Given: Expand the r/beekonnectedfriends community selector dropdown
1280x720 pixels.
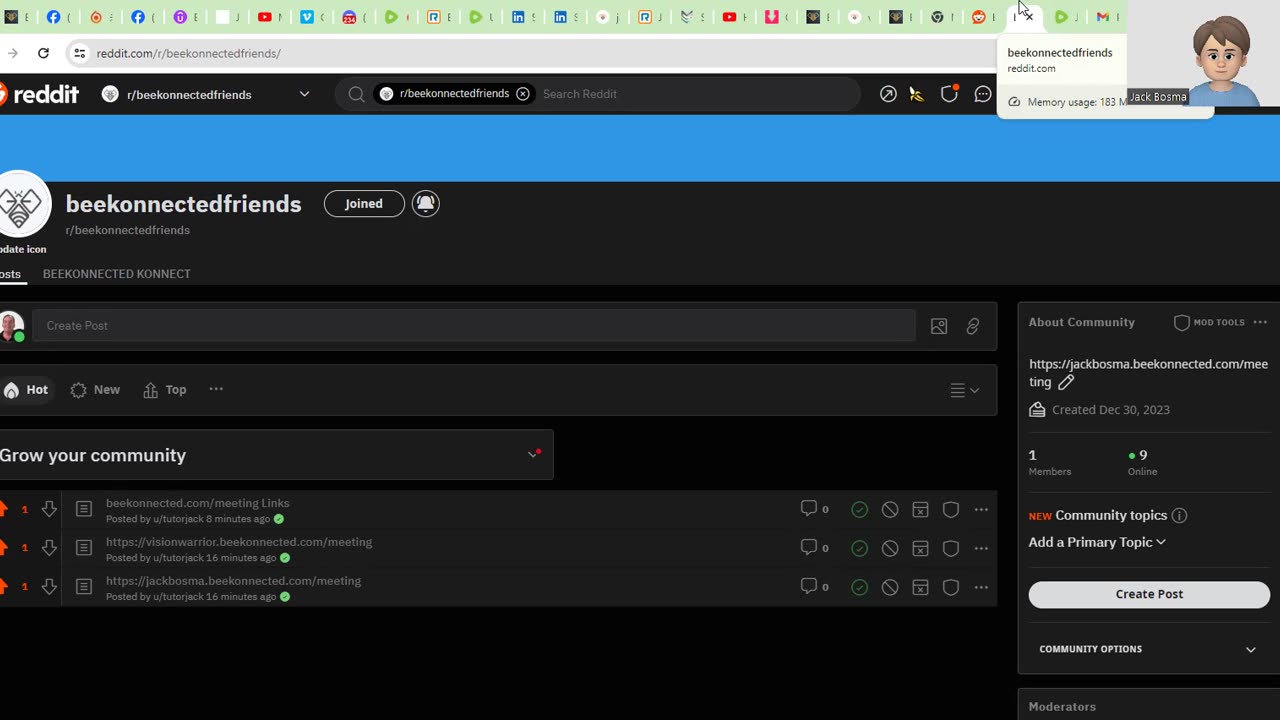Looking at the screenshot, I should click(304, 94).
